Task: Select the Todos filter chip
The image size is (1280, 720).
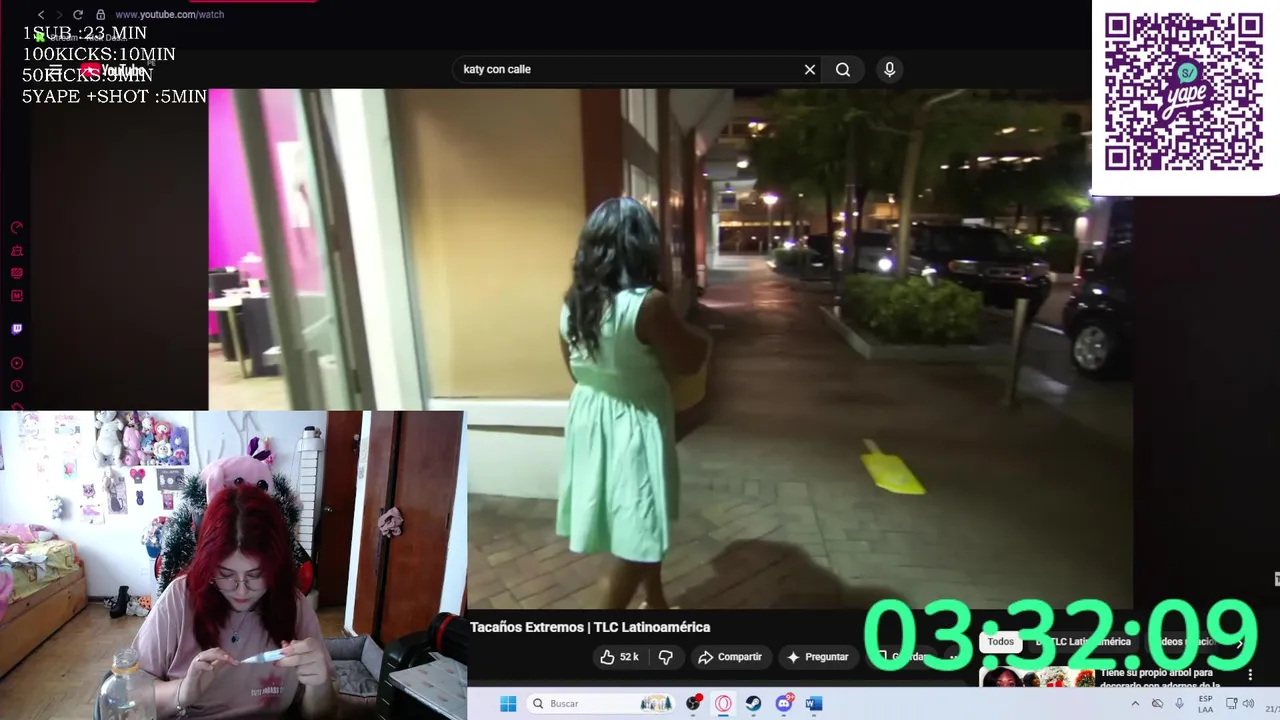Action: tap(1000, 642)
